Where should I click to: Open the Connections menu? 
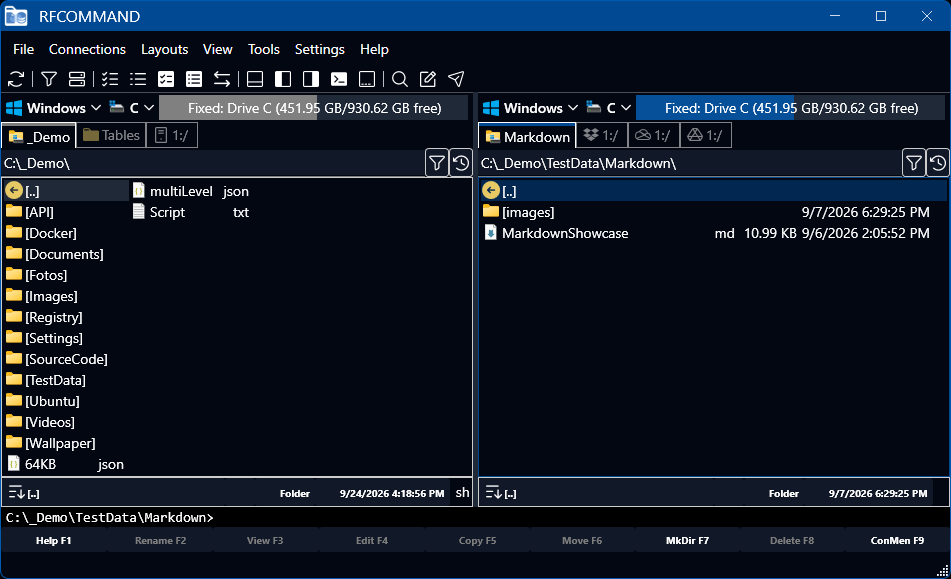point(87,49)
